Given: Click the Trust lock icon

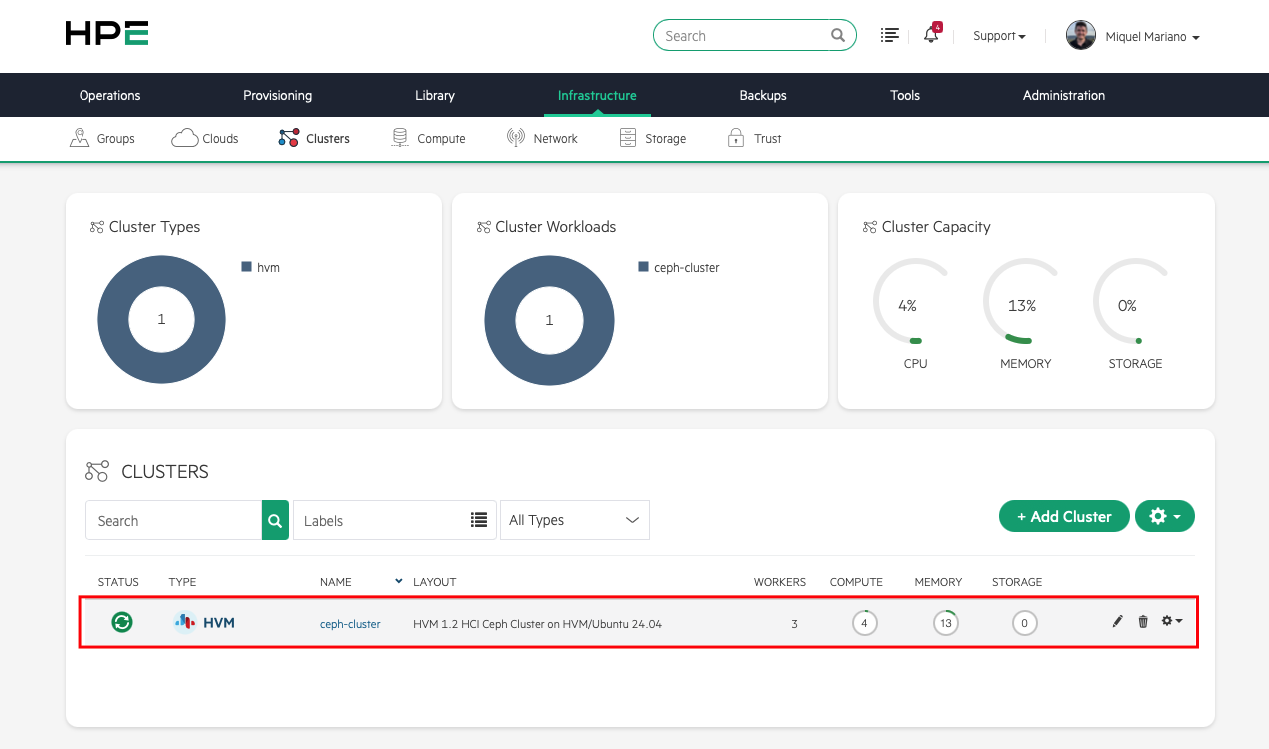Looking at the screenshot, I should 736,136.
